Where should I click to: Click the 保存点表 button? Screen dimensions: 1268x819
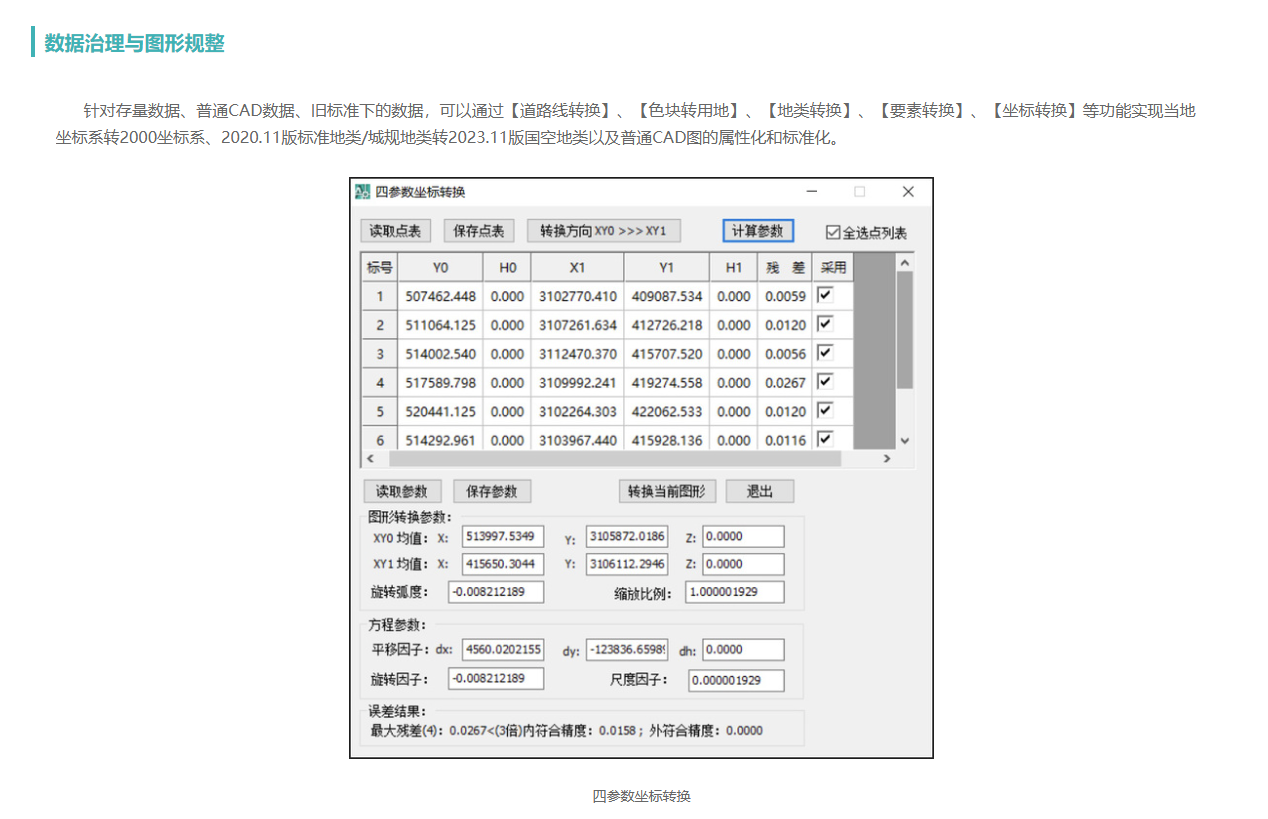tap(479, 231)
